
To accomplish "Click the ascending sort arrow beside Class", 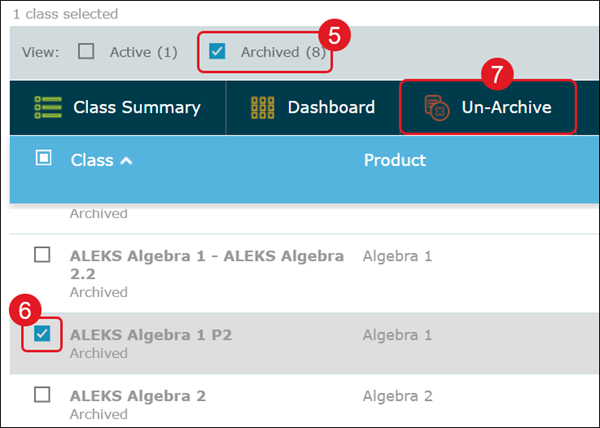I will (126, 161).
